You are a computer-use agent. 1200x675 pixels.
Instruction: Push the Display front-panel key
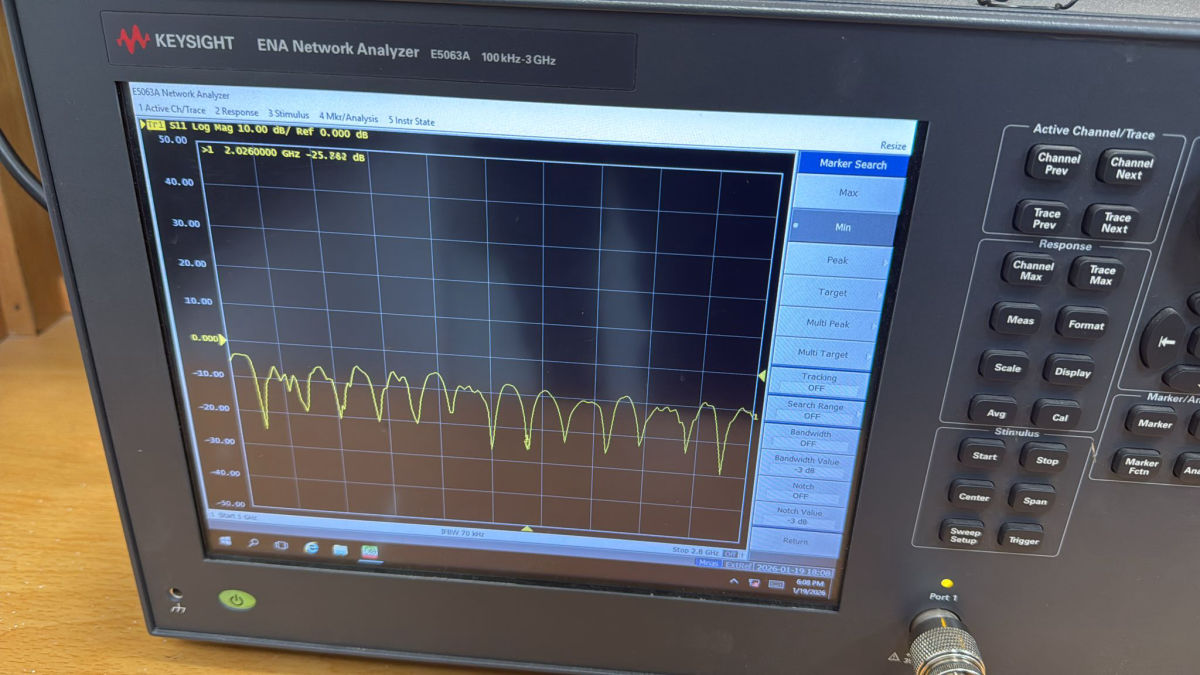(1072, 372)
